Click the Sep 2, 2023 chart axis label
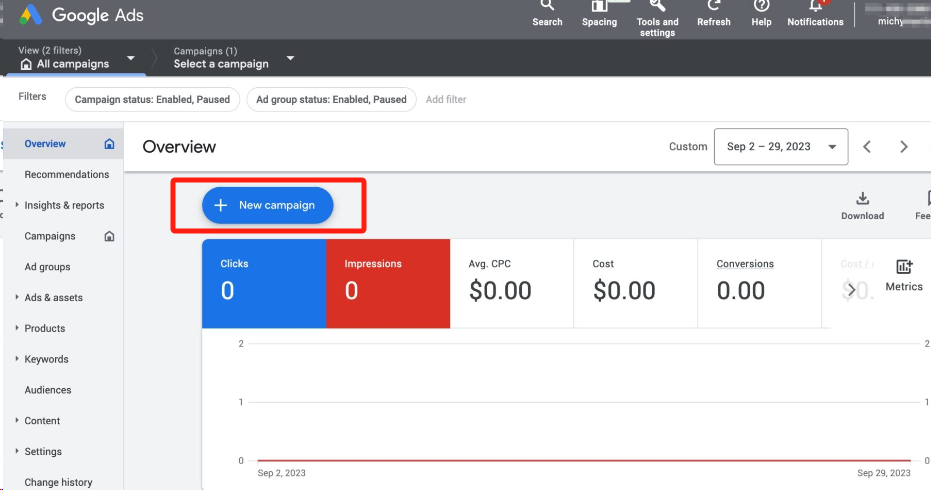The image size is (931, 490). coord(281,473)
